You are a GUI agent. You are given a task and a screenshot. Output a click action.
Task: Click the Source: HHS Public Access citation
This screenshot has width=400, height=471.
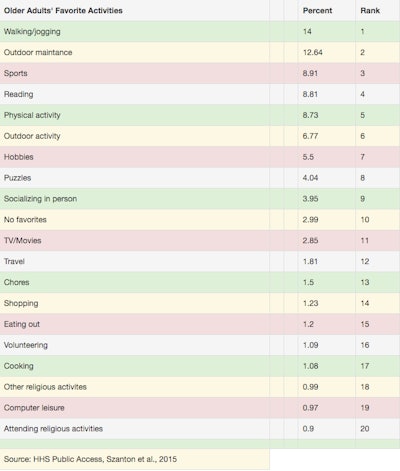pos(90,459)
